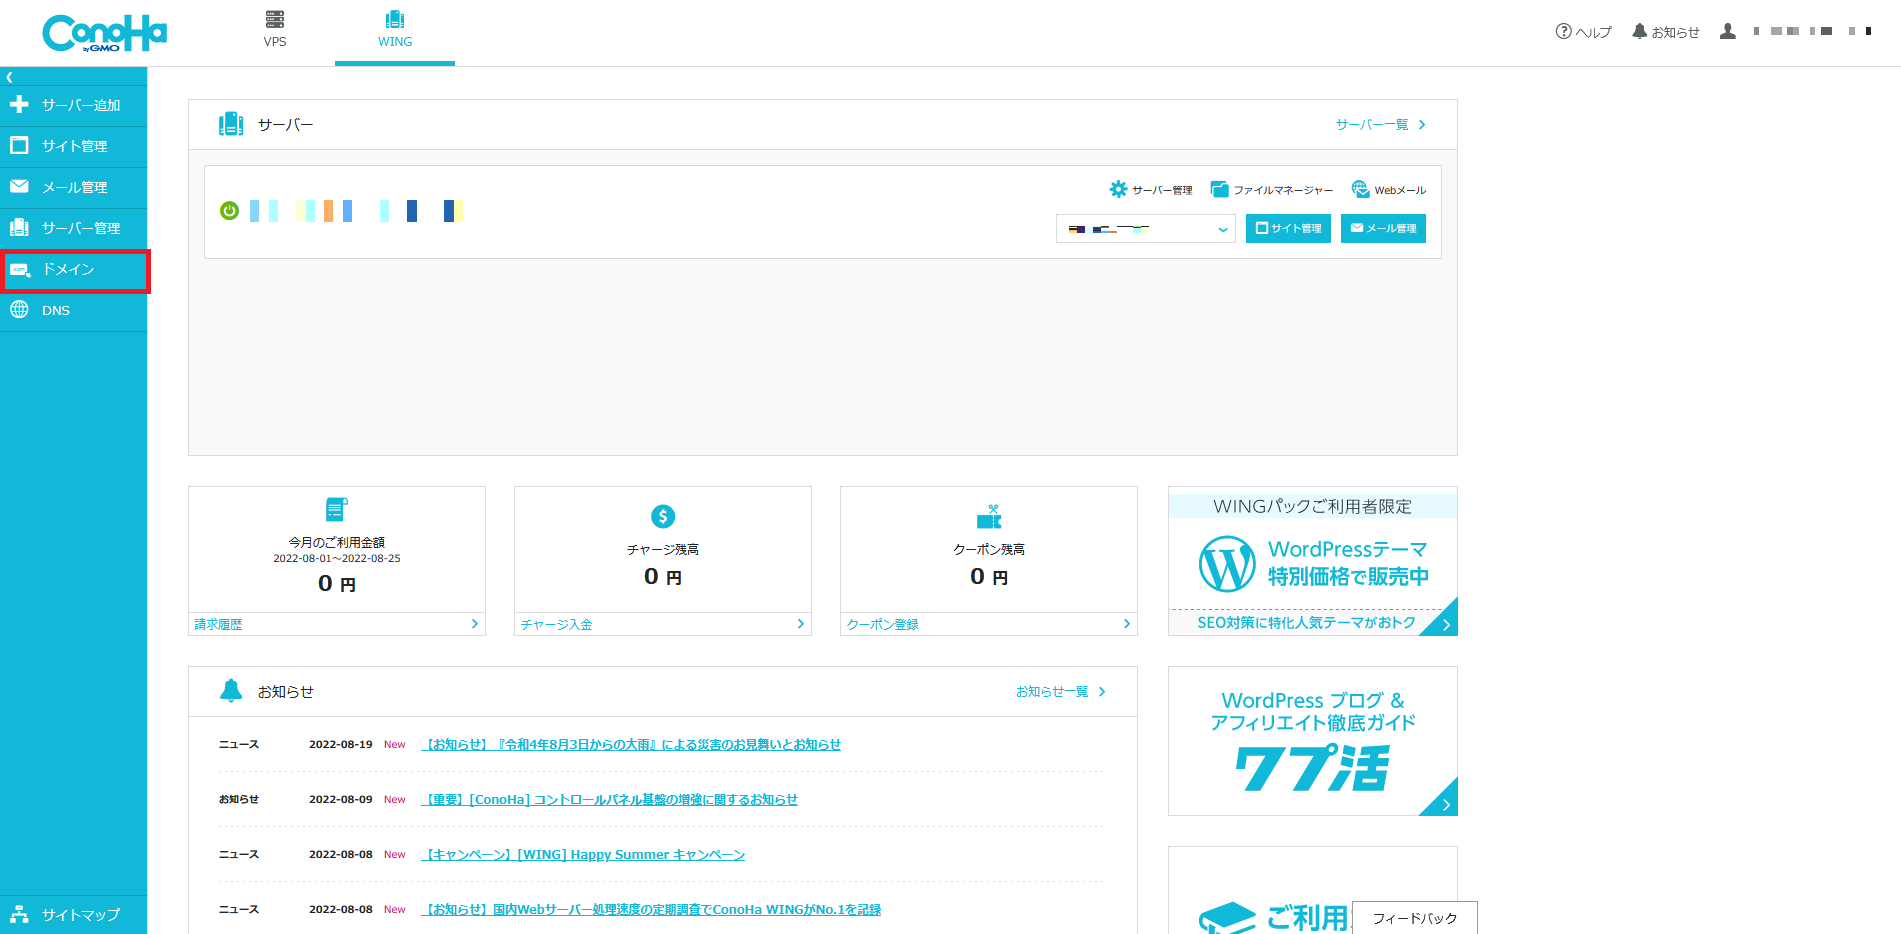The height and width of the screenshot is (934, 1901).
Task: Open サイトマップ at sidebar bottom
Action: (x=73, y=914)
